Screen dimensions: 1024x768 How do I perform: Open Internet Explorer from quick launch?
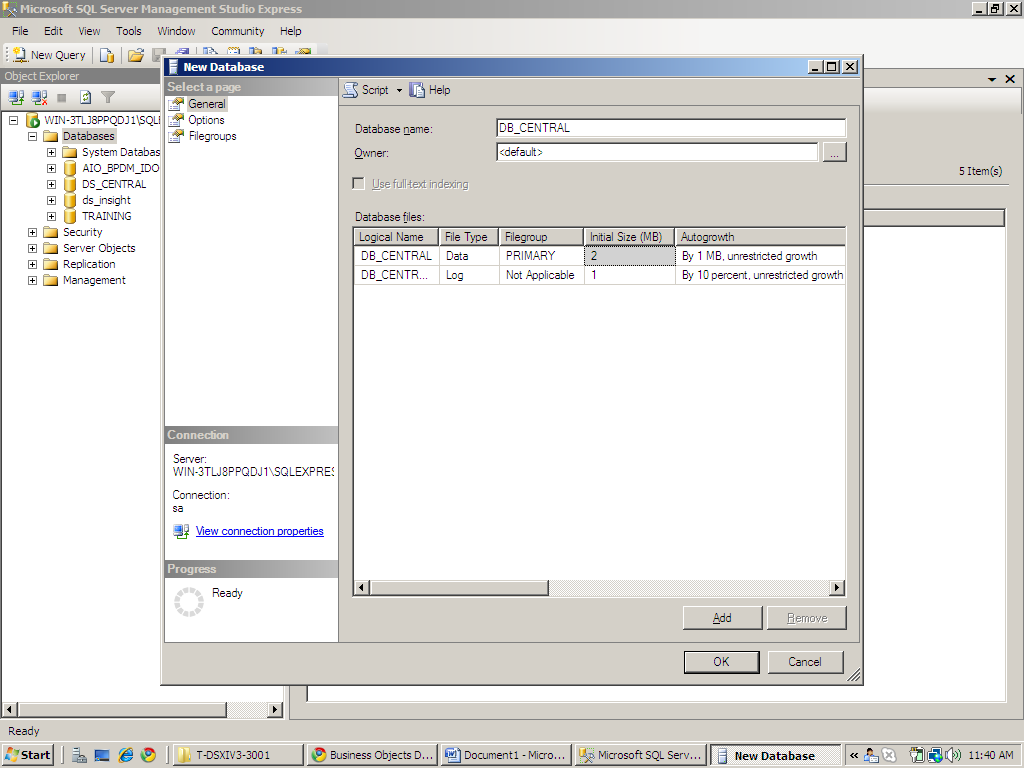pos(125,755)
